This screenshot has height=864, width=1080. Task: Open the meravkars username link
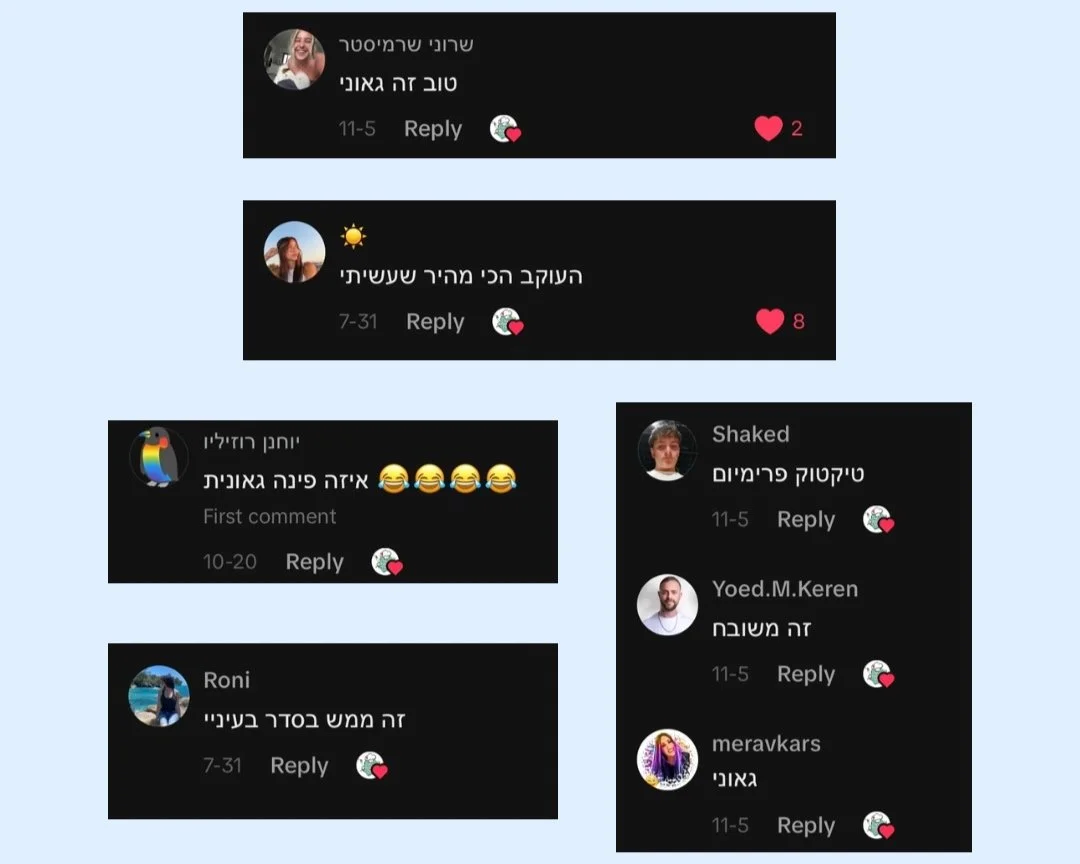point(766,743)
